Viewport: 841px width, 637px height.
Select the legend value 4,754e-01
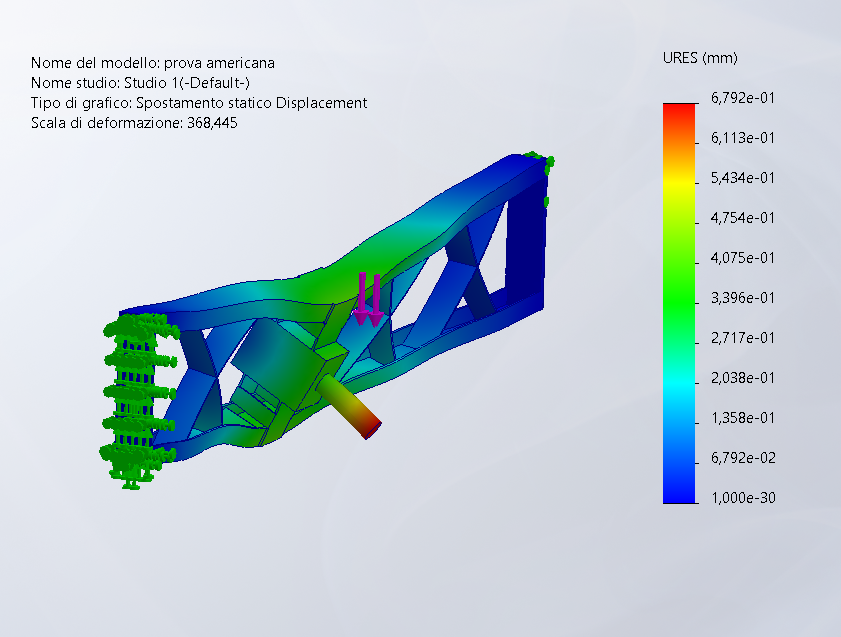(743, 218)
